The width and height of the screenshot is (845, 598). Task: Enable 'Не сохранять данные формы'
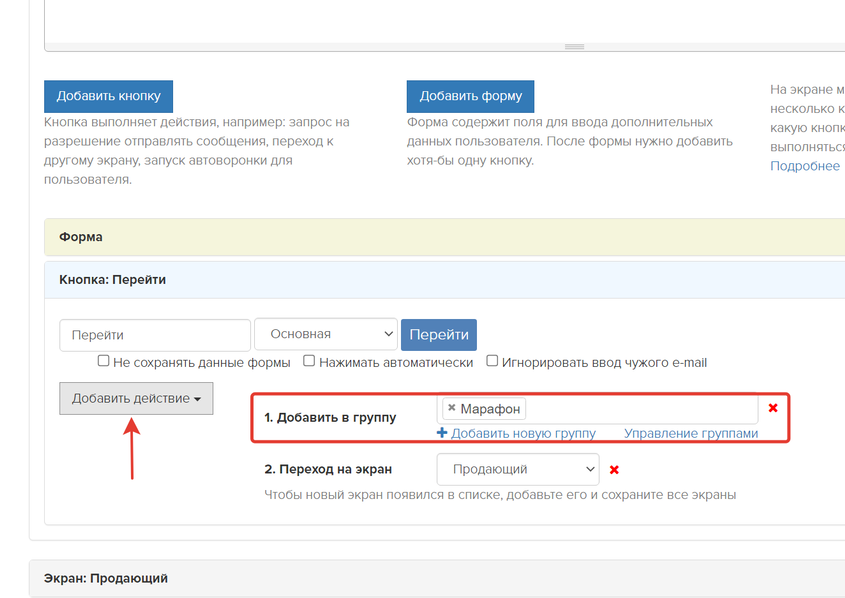coord(103,360)
